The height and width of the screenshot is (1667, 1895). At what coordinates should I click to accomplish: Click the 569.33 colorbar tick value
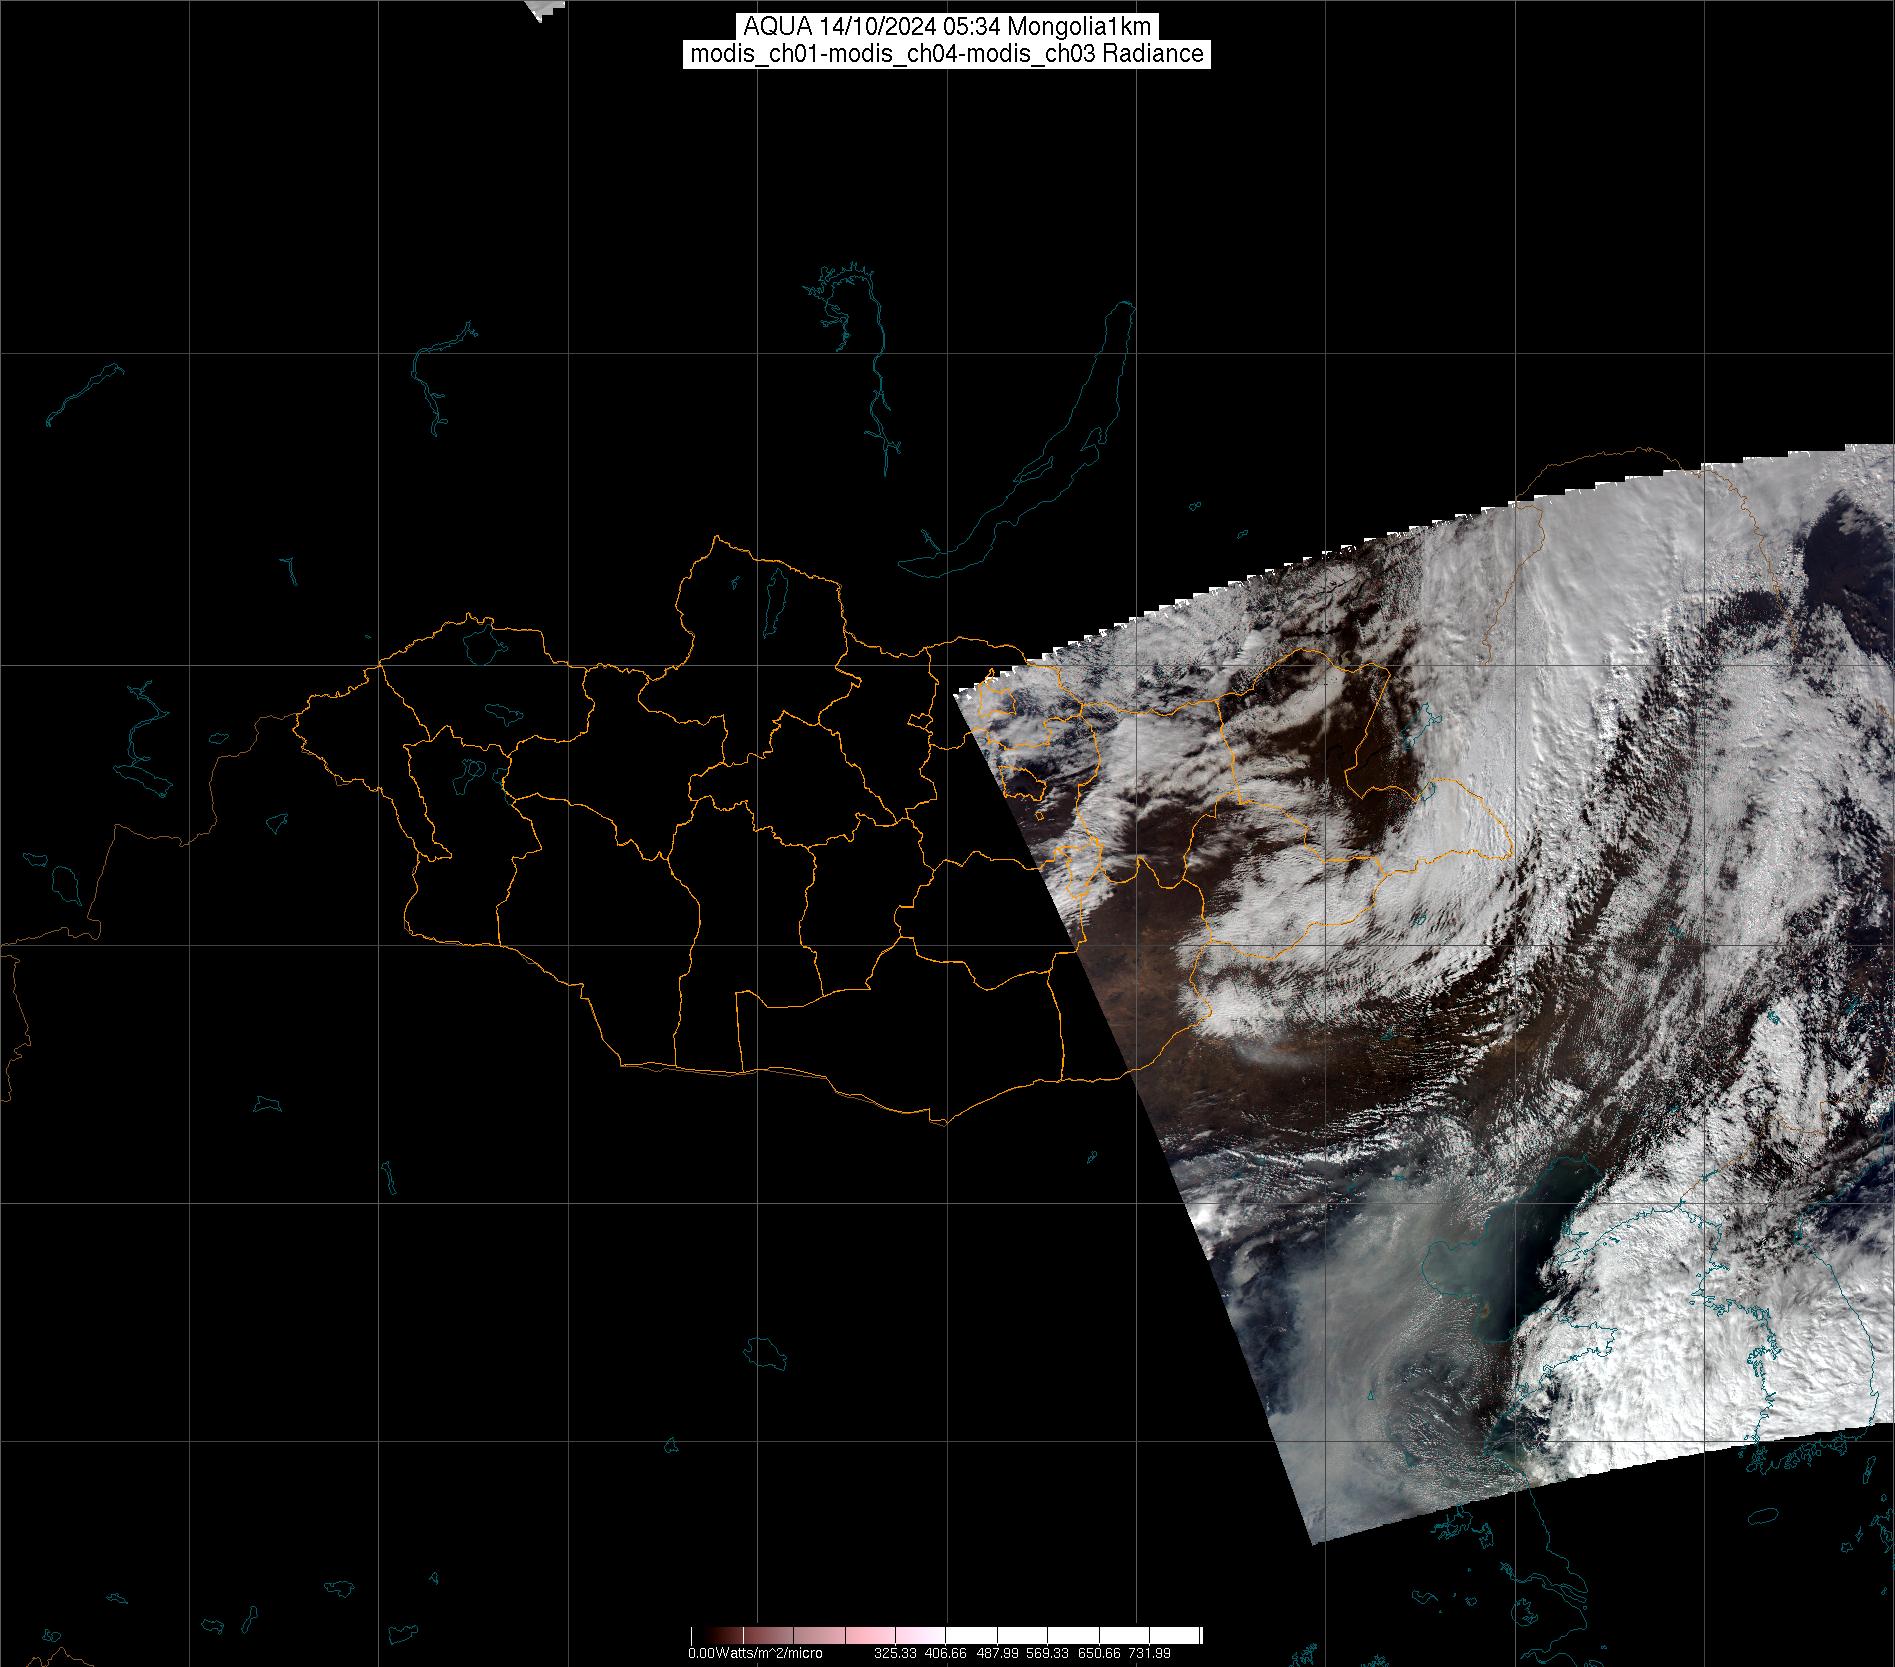pos(1049,1653)
